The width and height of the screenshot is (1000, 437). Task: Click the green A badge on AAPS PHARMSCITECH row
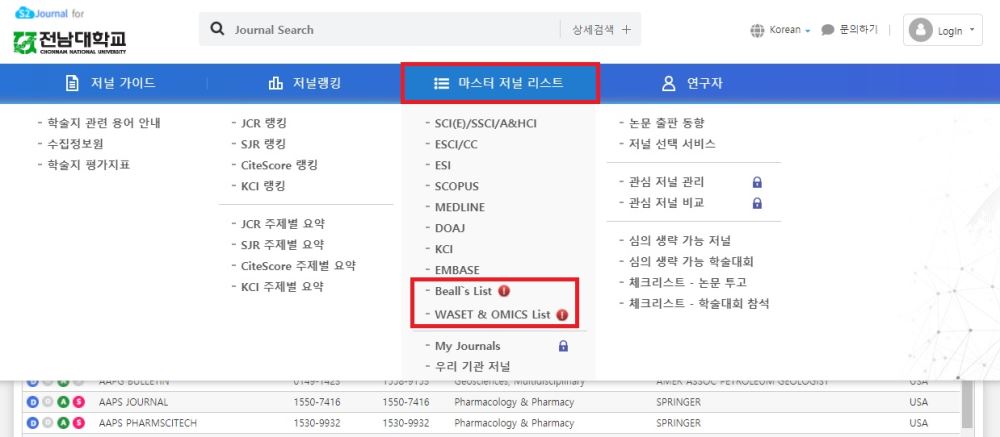63,423
